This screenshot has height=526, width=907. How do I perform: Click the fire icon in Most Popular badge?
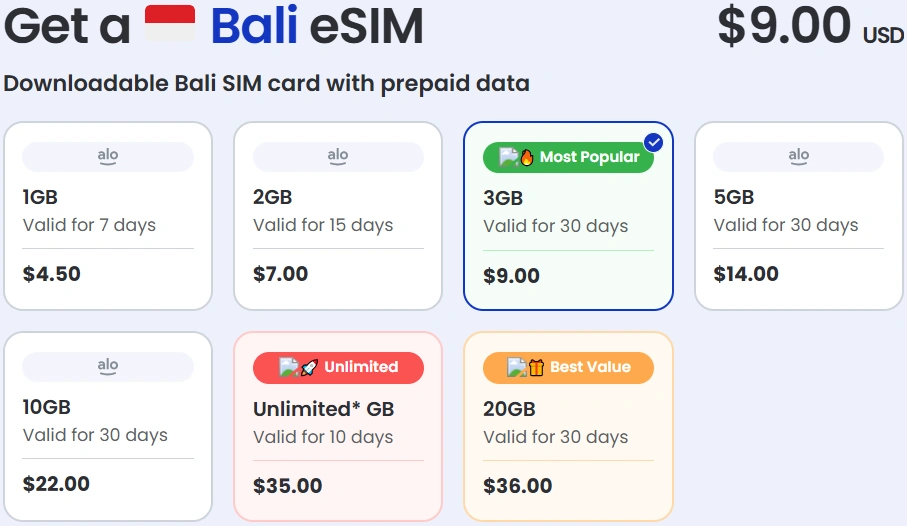point(527,157)
